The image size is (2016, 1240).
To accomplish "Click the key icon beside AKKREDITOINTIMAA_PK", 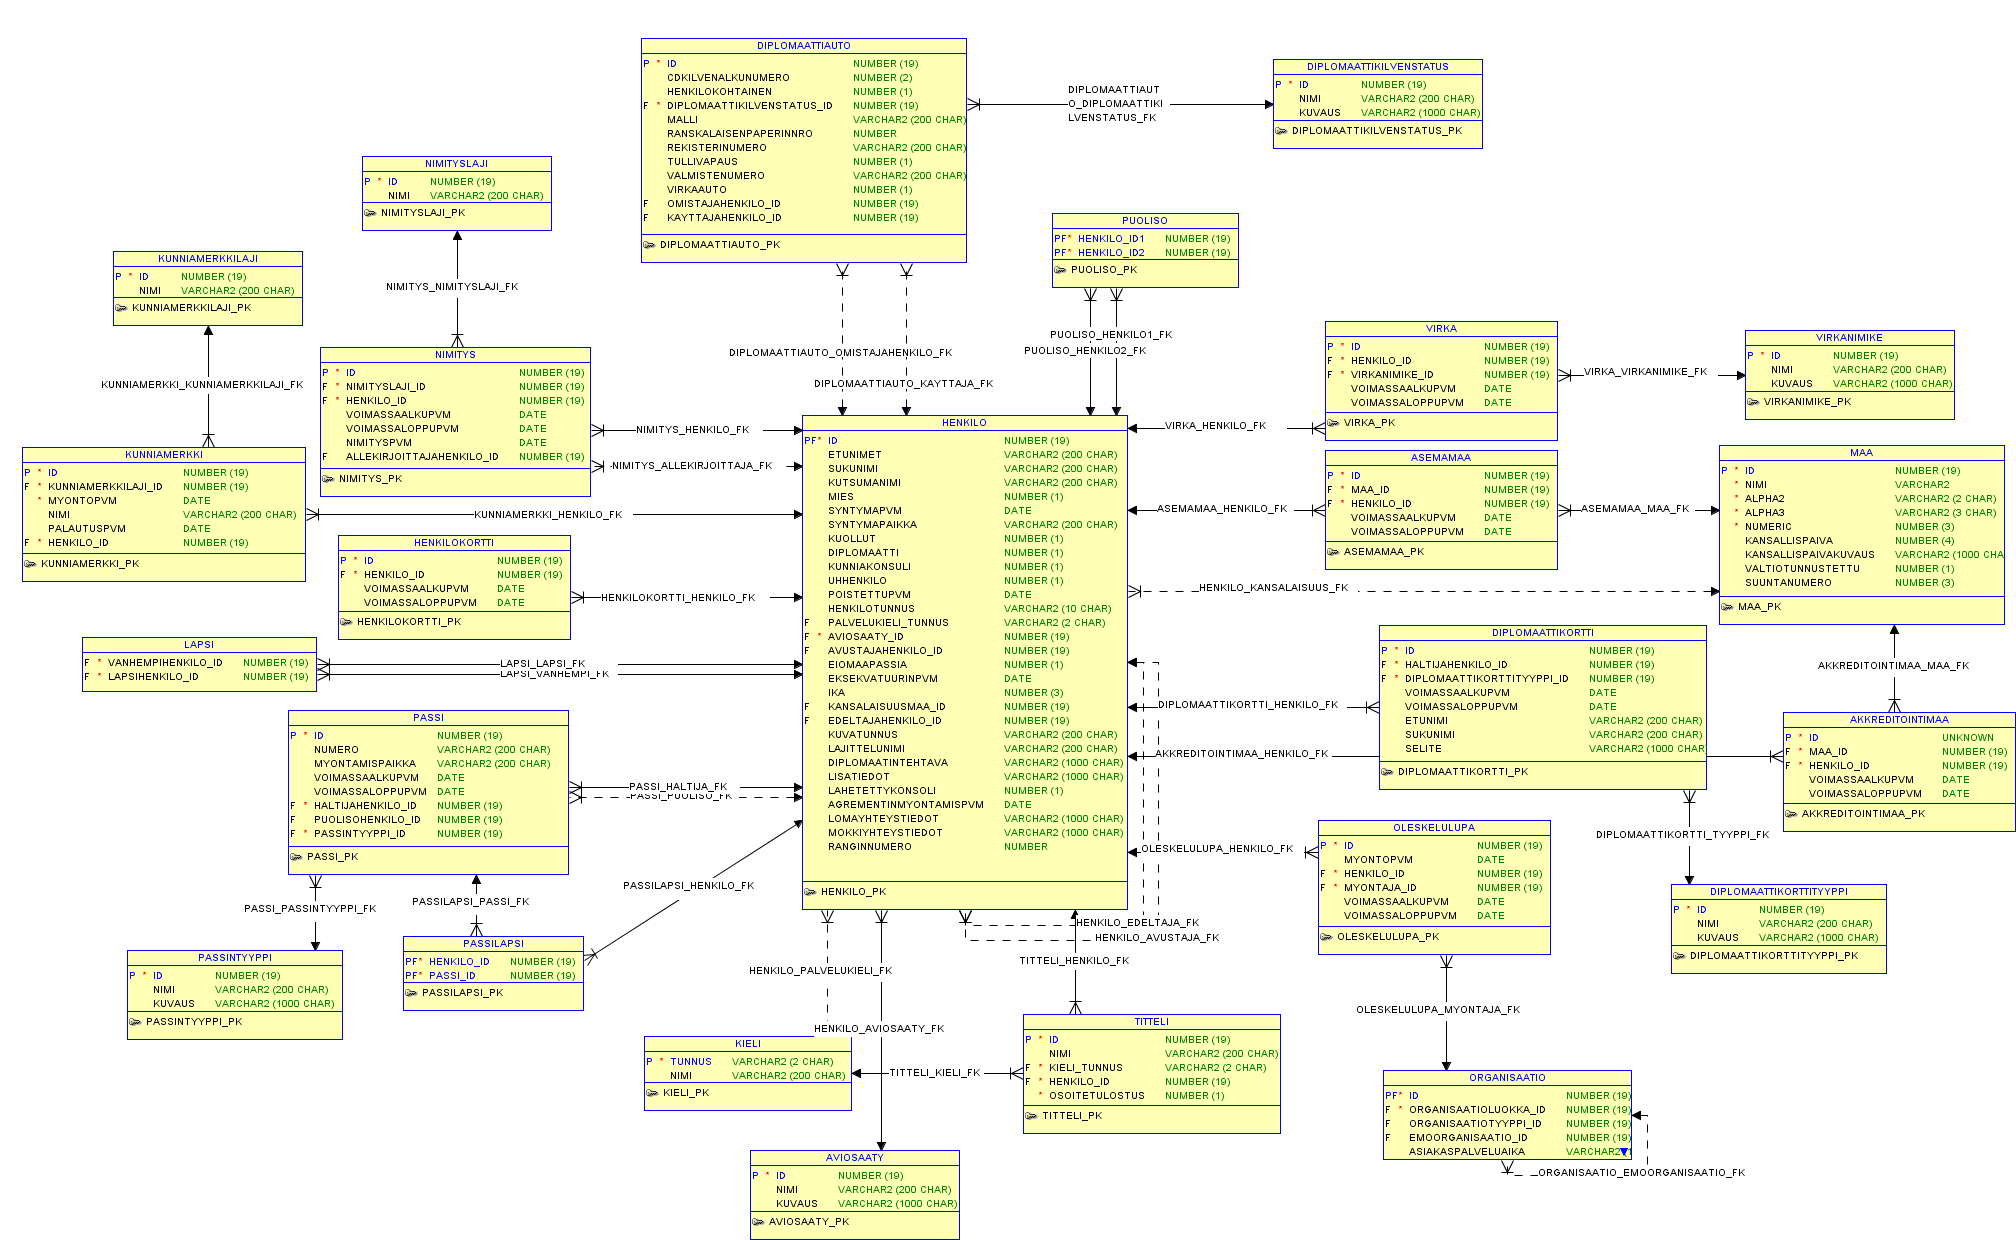I will 1791,814.
